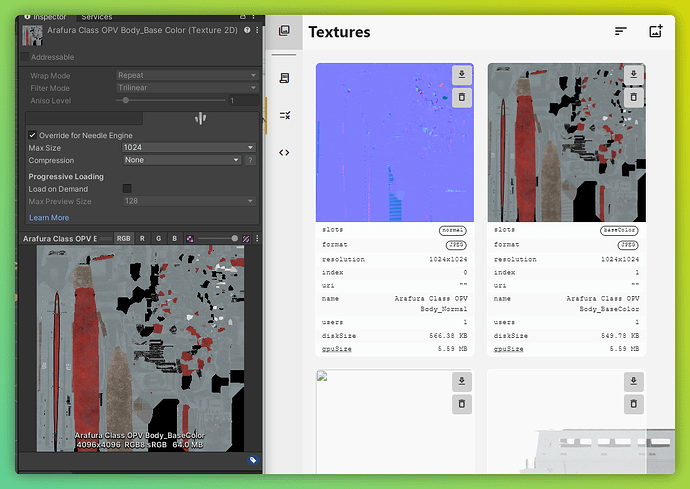Follow the Learn More link
Screen dimensions: 690x489
49,217
